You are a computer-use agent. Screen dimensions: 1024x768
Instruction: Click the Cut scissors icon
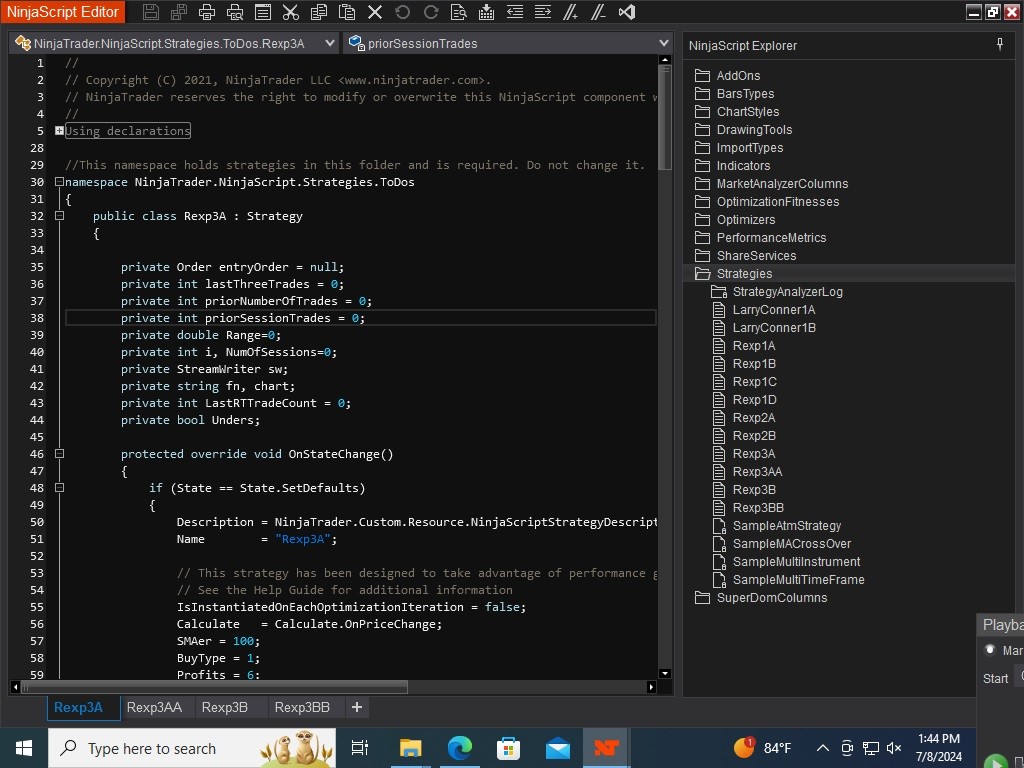tap(291, 12)
